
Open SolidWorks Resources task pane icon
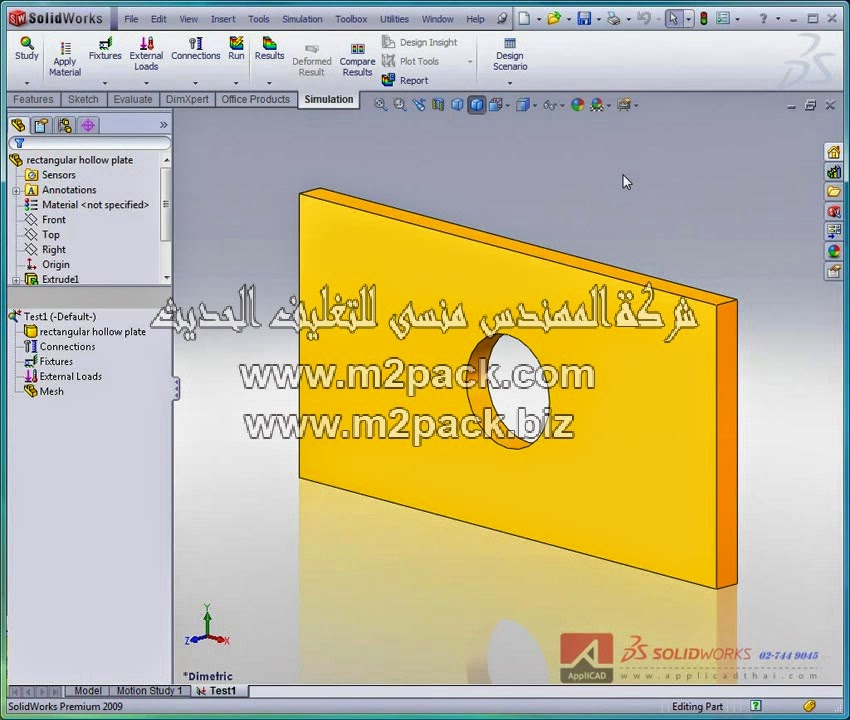point(834,152)
